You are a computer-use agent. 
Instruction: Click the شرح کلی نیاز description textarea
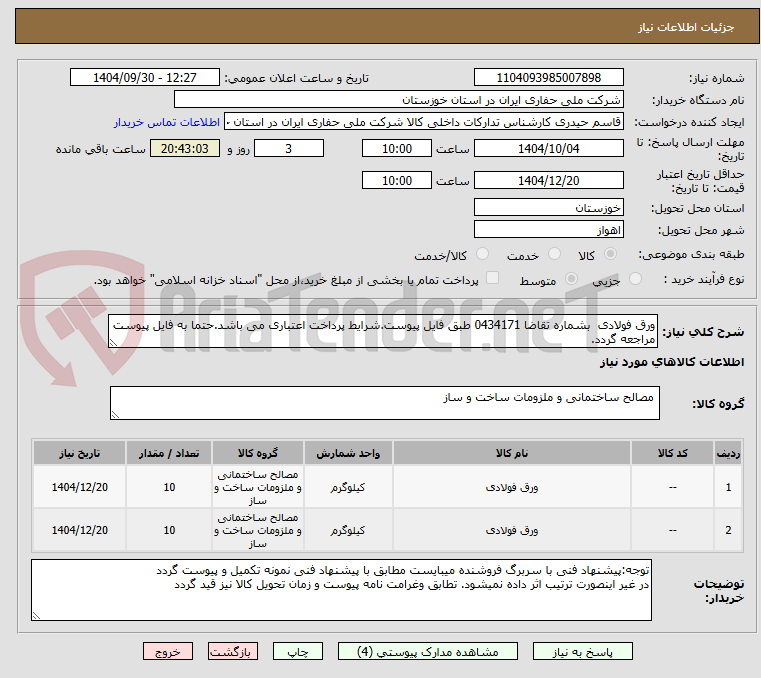(383, 331)
